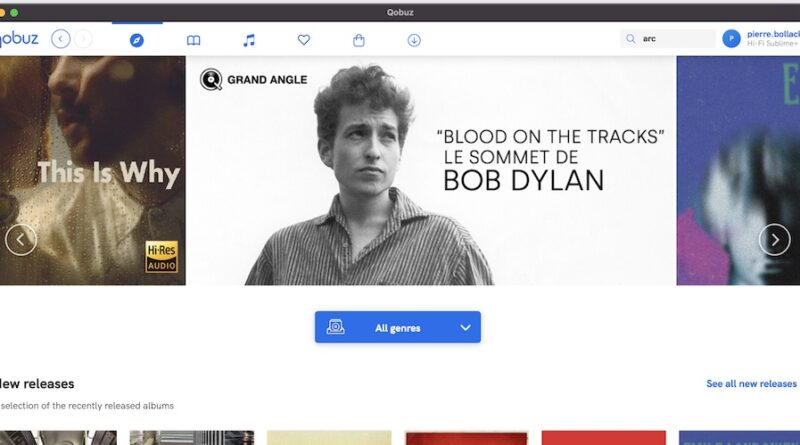Open the Downloads arrow icon
This screenshot has width=800, height=445.
click(414, 40)
